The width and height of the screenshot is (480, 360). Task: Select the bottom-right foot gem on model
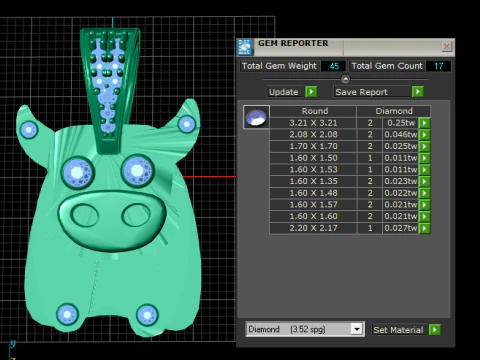point(147,315)
